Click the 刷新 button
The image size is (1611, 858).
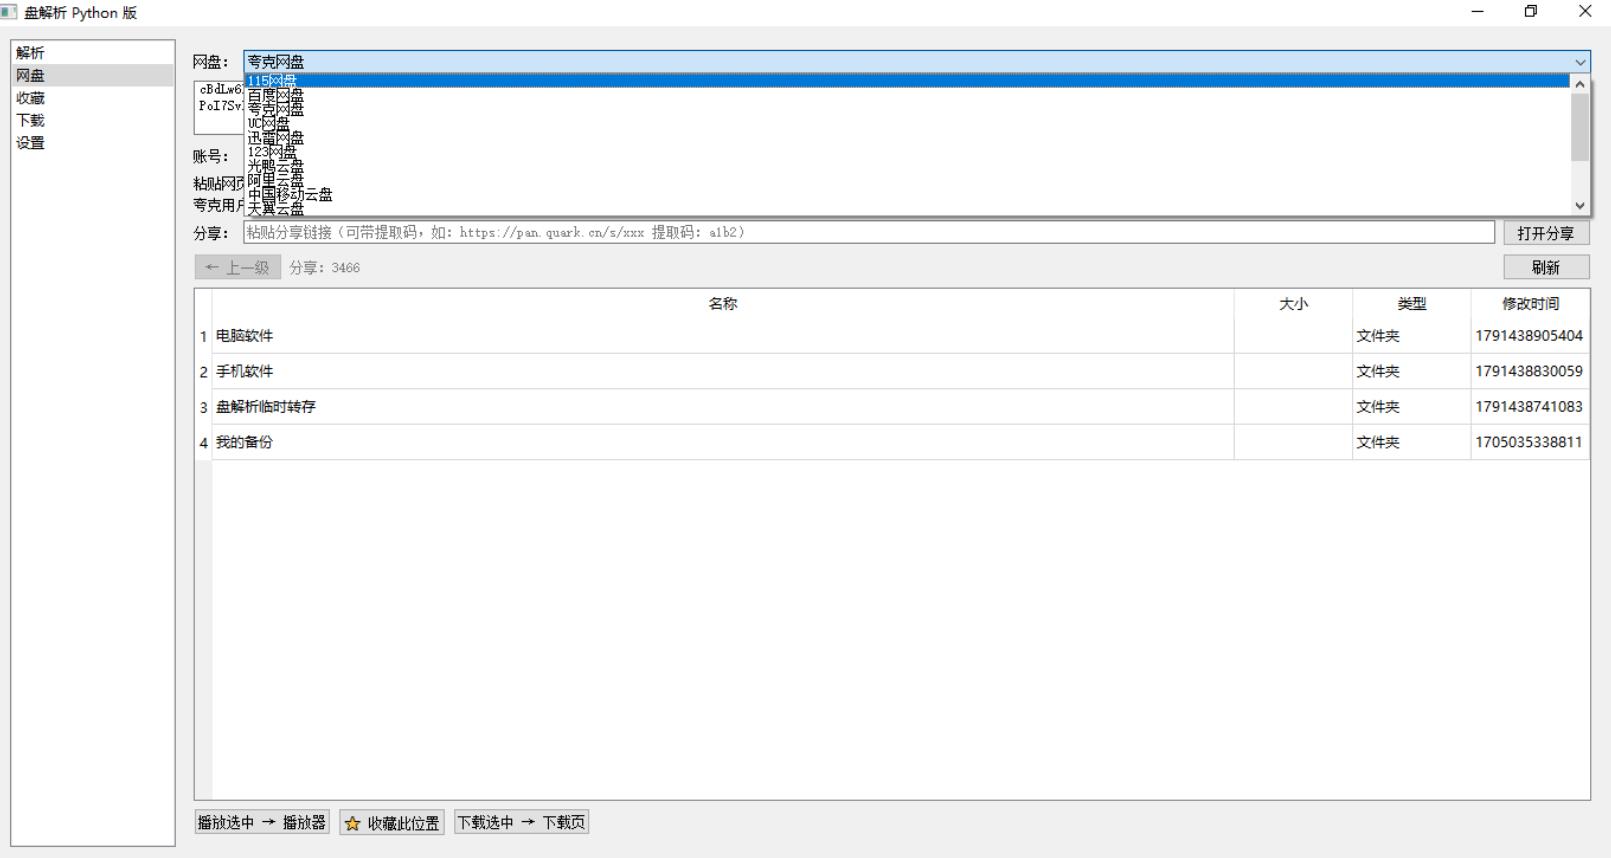click(x=1546, y=267)
